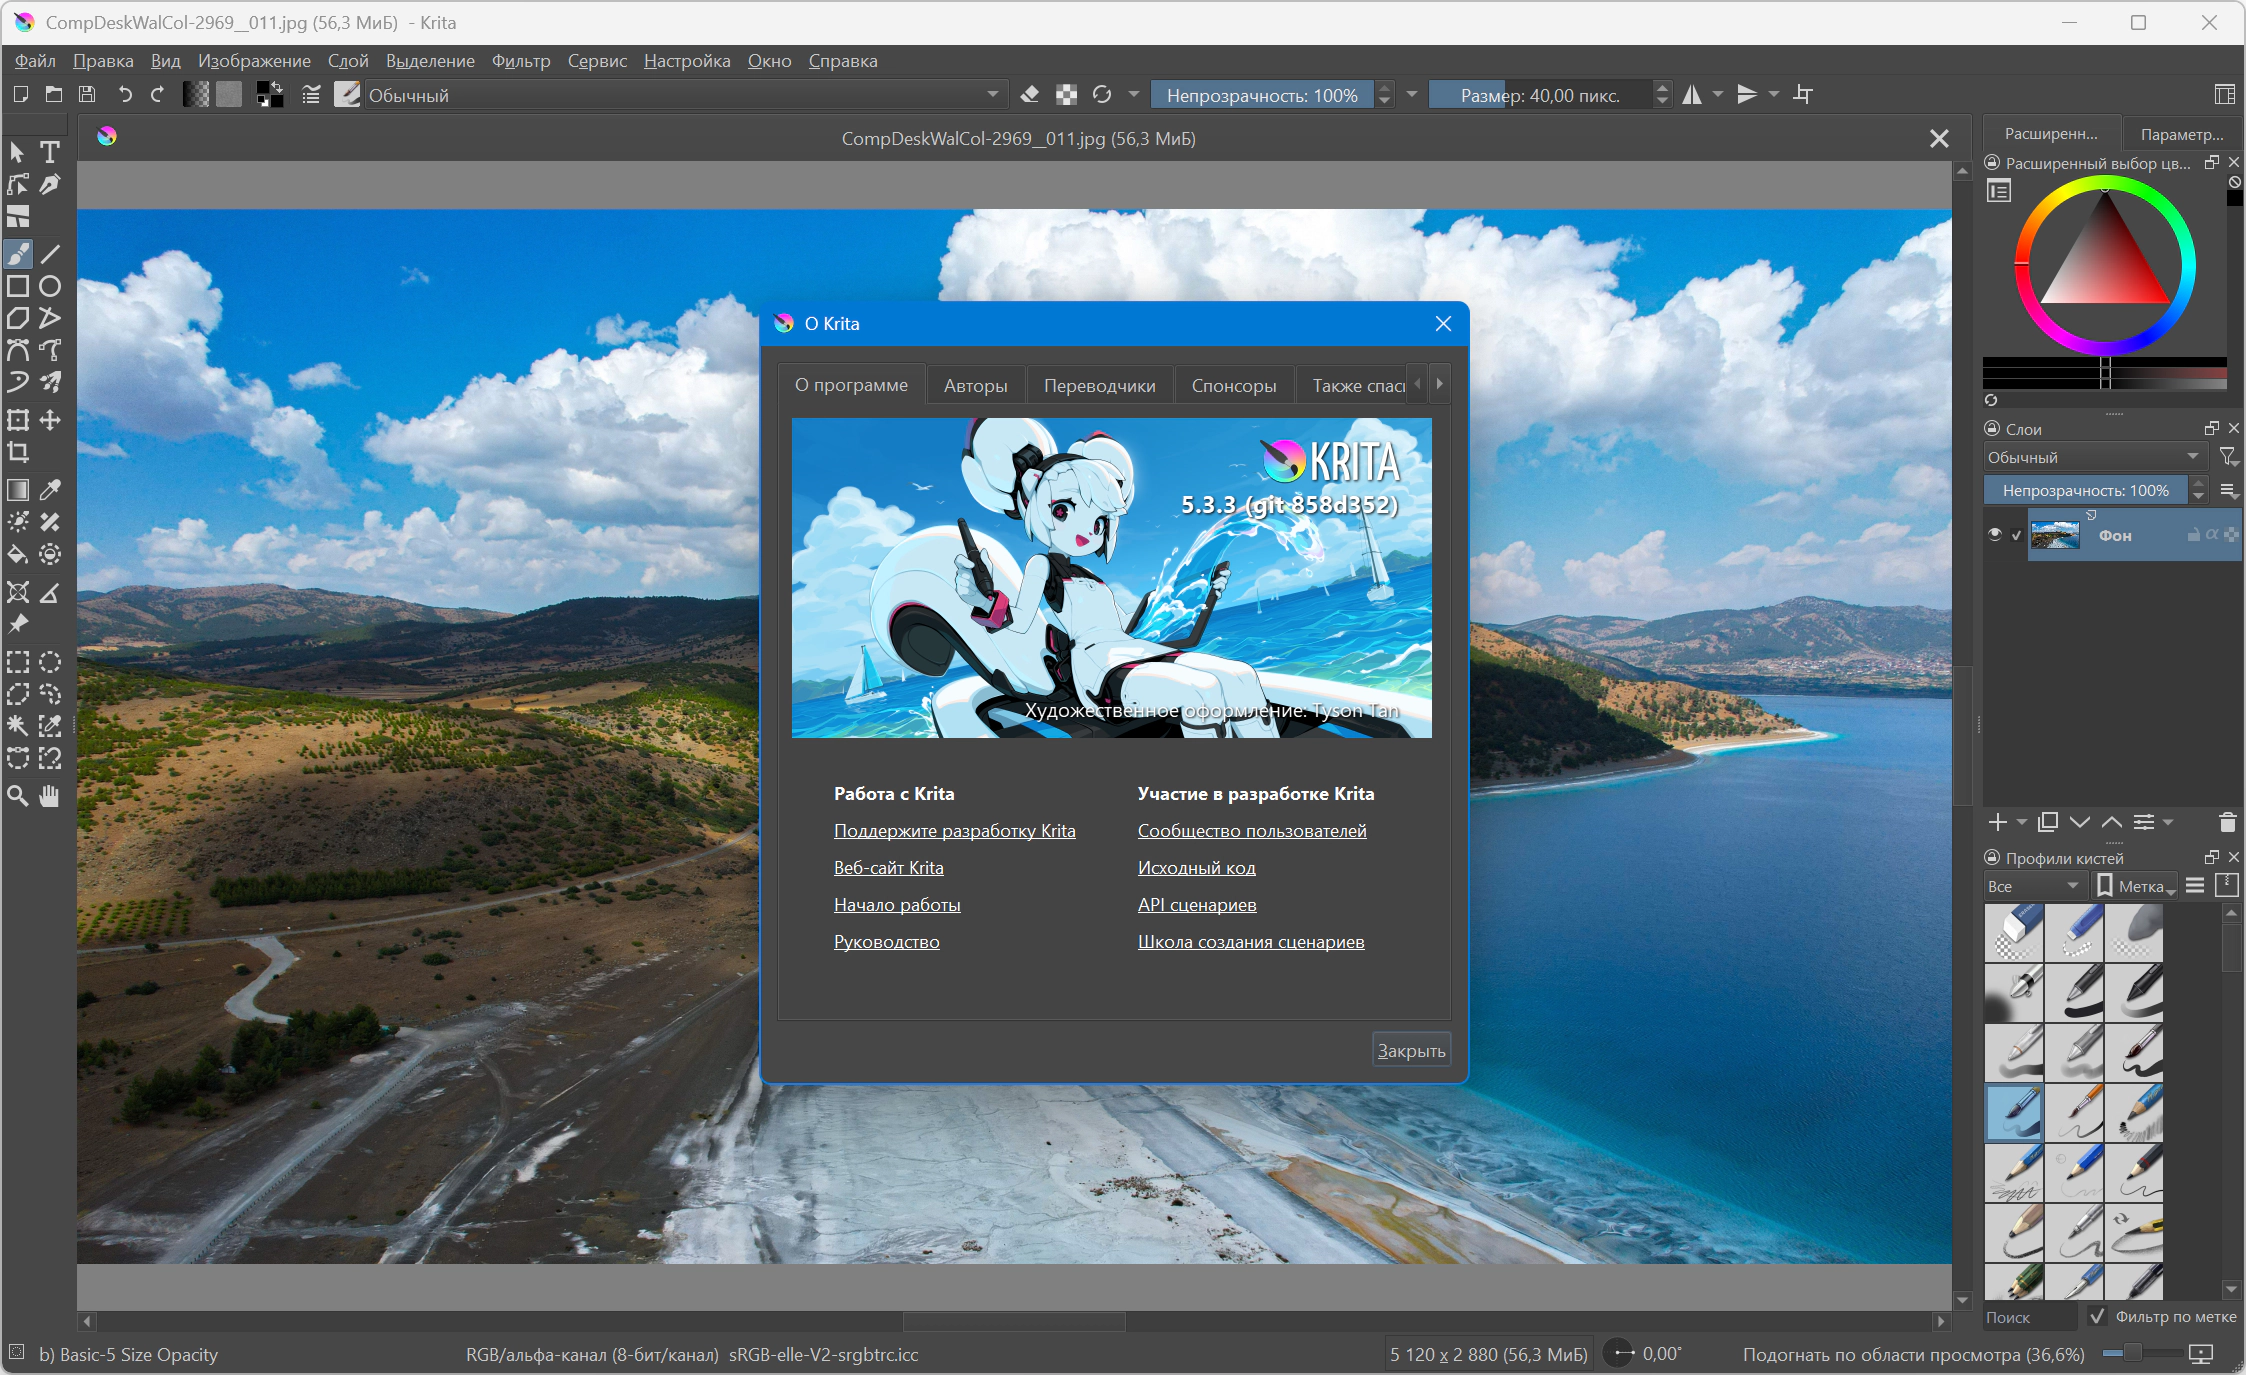The image size is (2246, 1375).
Task: Click the Undo arrow in the toolbar
Action: (125, 94)
